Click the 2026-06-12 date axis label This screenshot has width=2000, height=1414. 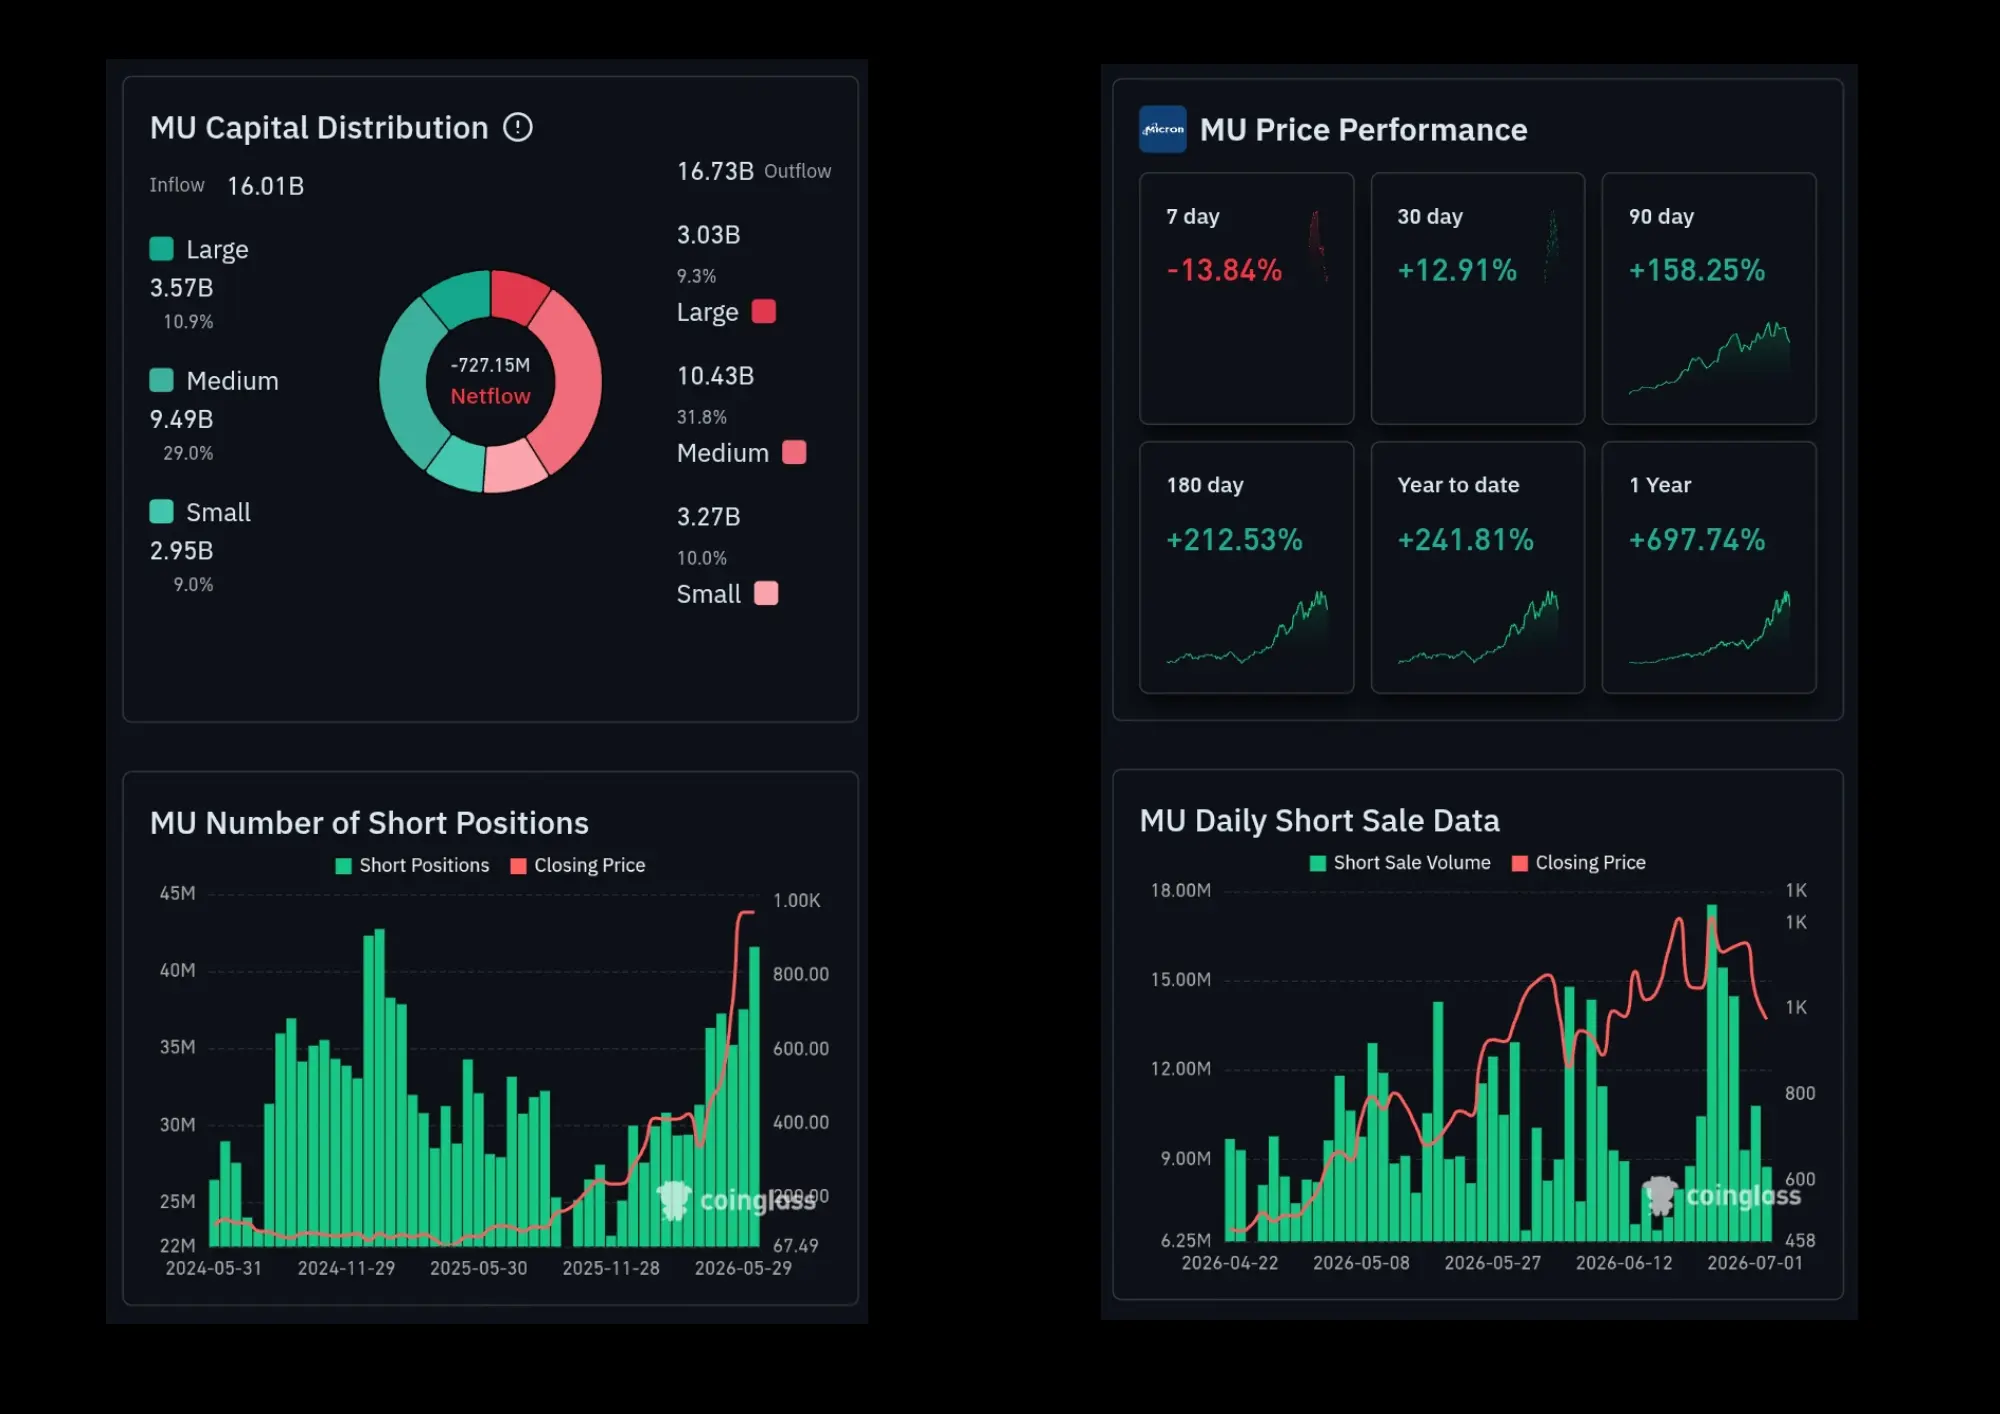pos(1624,1263)
